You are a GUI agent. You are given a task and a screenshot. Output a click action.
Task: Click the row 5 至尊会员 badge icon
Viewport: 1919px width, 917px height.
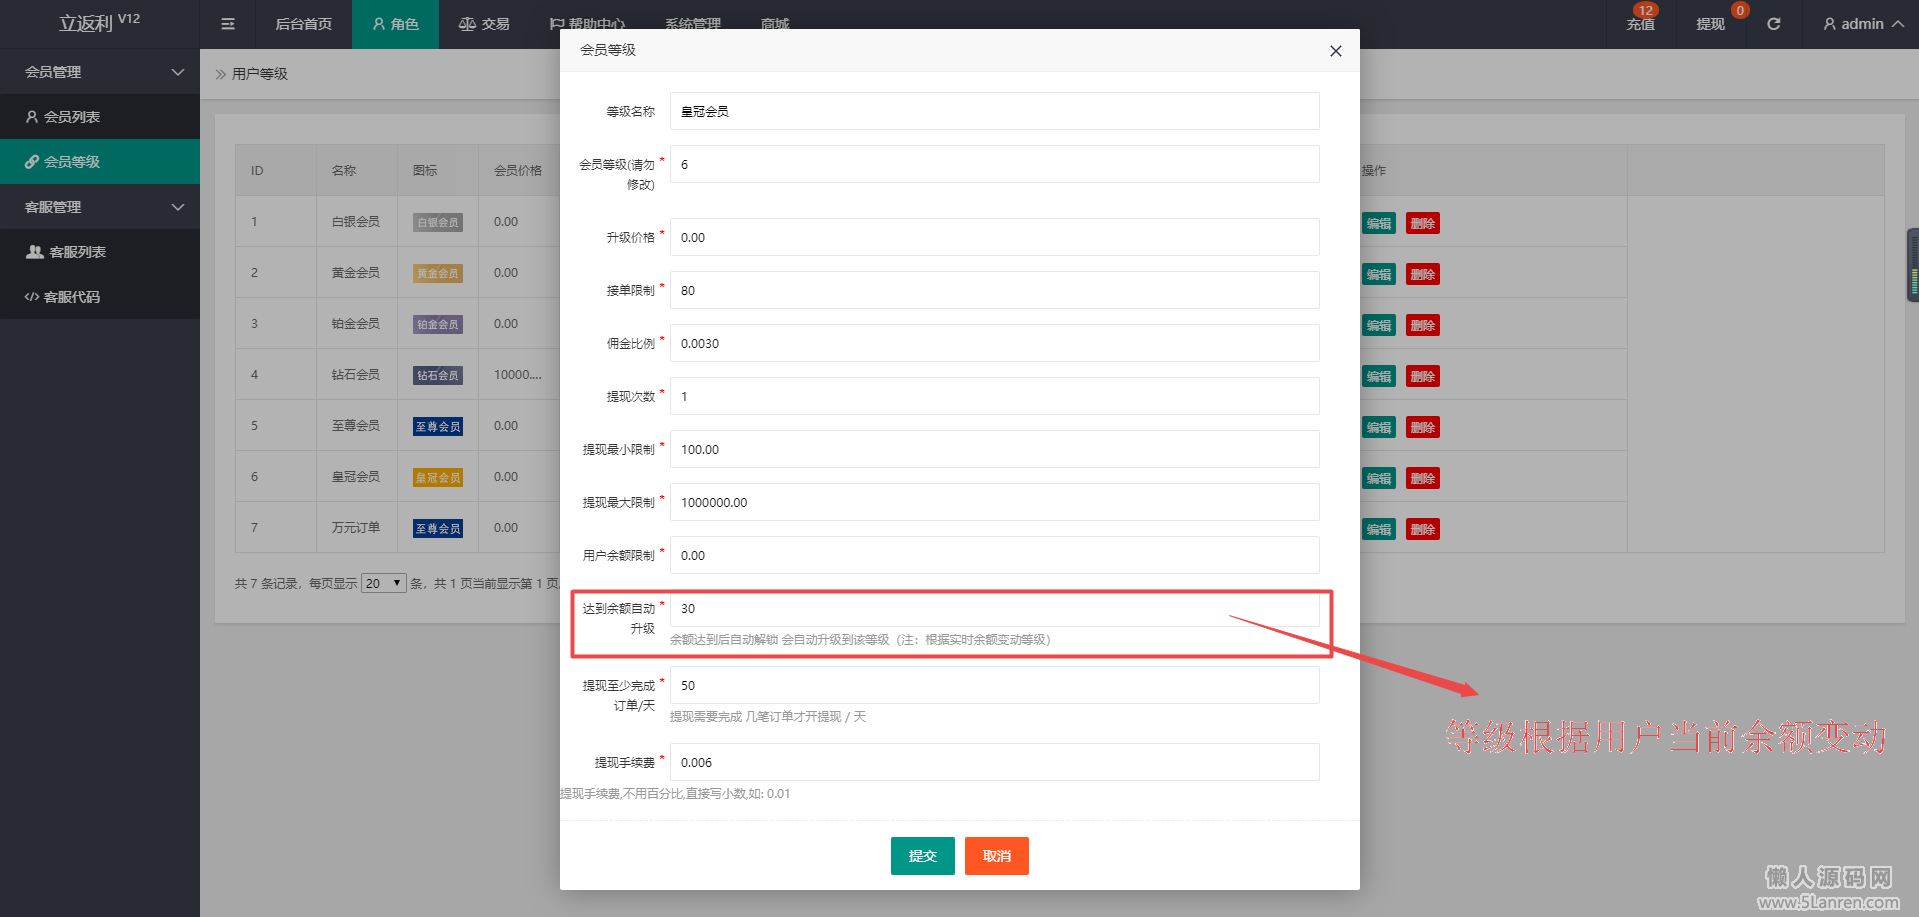click(438, 426)
